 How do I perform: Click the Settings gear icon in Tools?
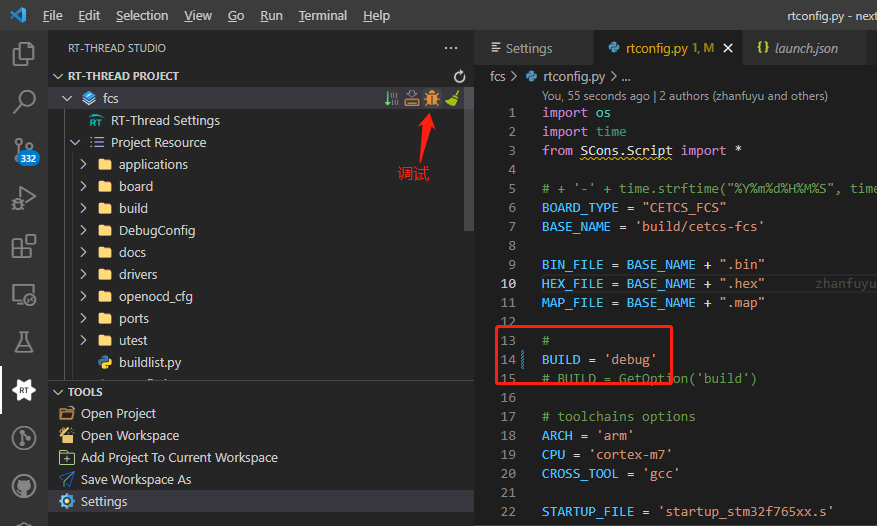[67, 501]
